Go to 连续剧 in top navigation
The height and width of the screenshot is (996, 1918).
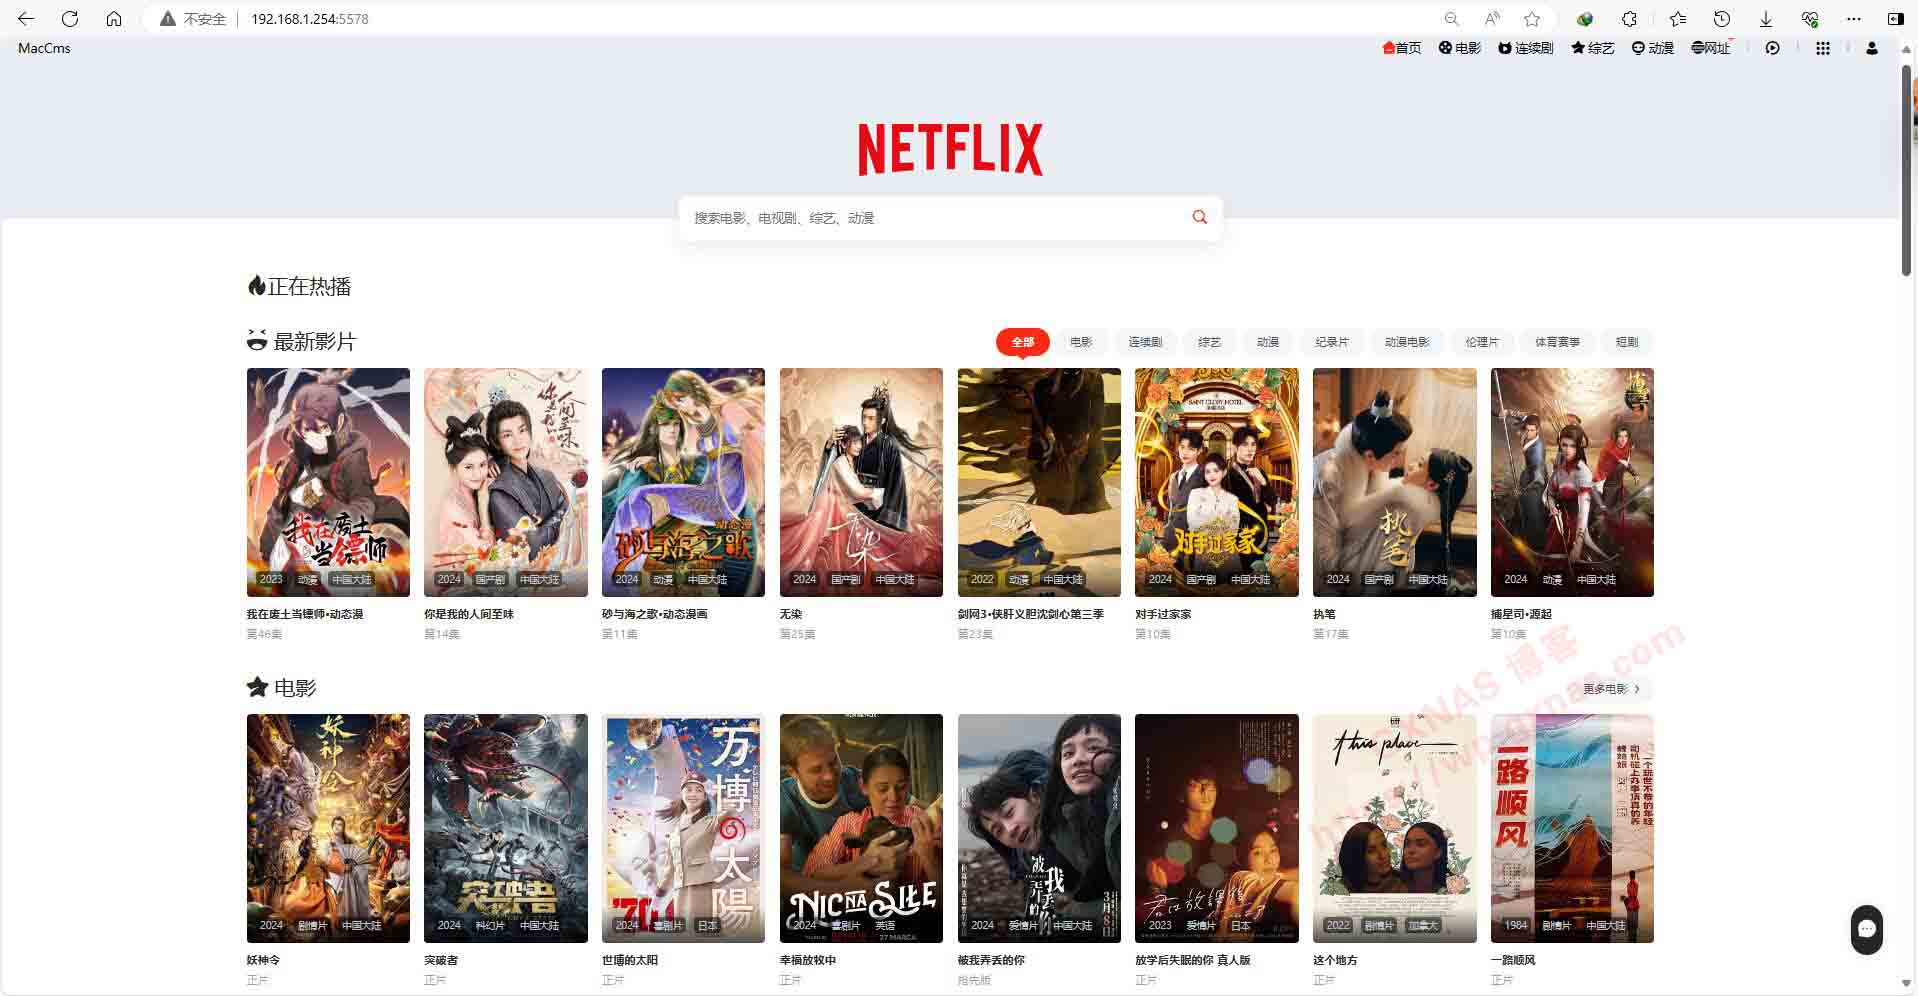[1525, 48]
